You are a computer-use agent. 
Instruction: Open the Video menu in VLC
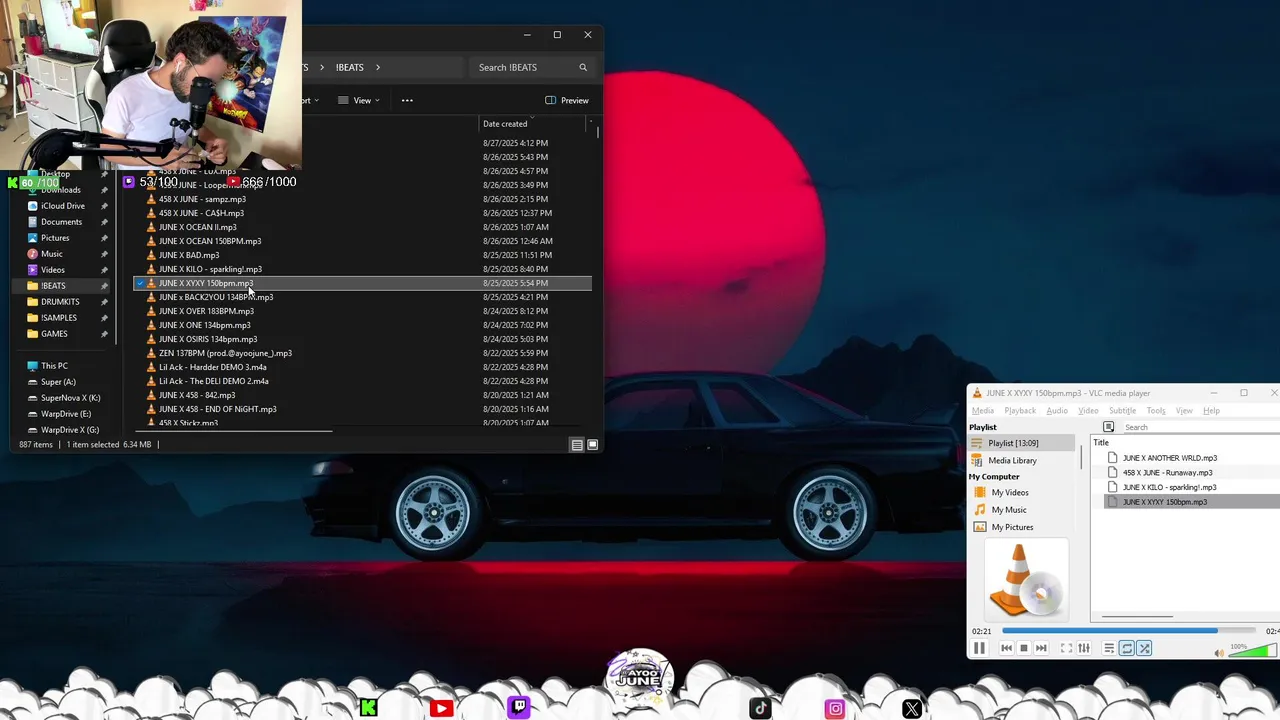[x=1088, y=411]
